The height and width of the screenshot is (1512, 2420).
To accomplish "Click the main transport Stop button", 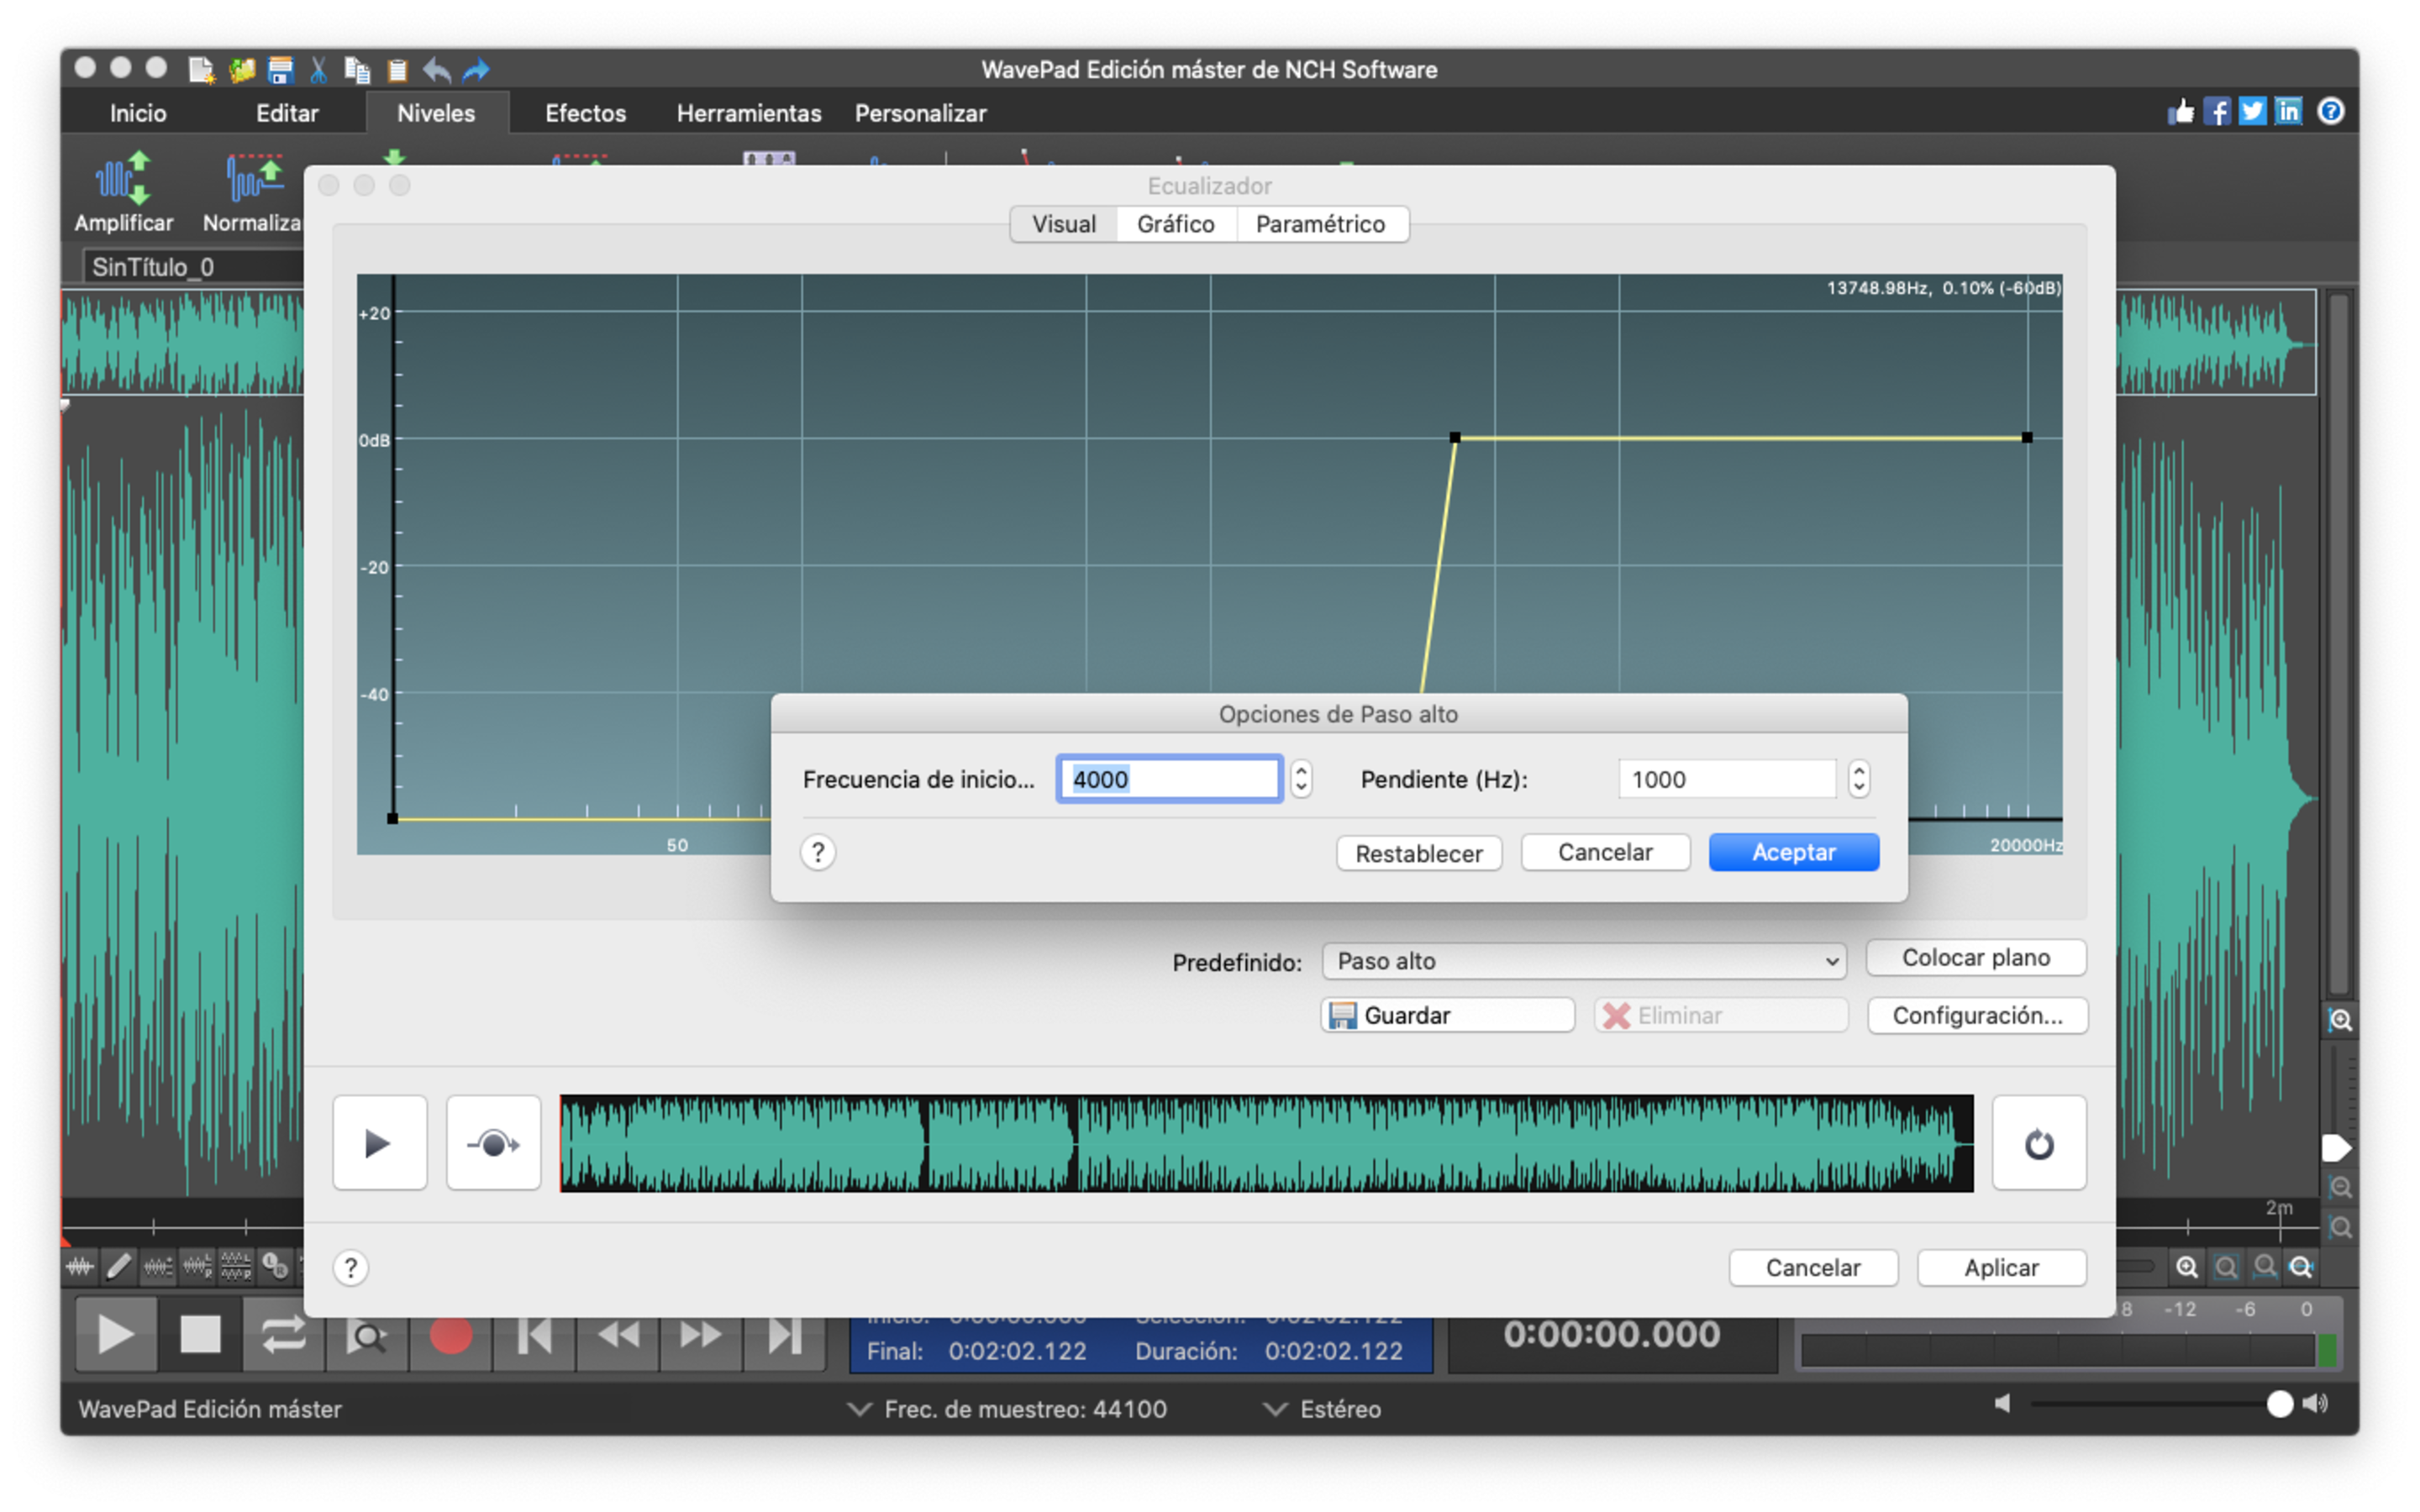I will [x=200, y=1334].
